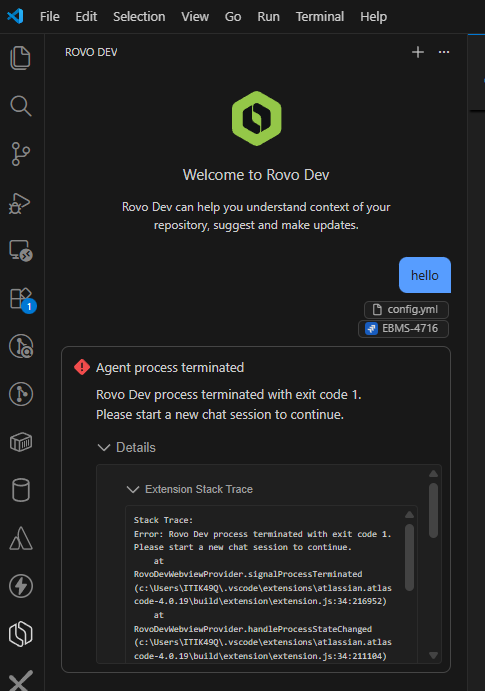Open the View menu
485x691 pixels.
pyautogui.click(x=195, y=17)
